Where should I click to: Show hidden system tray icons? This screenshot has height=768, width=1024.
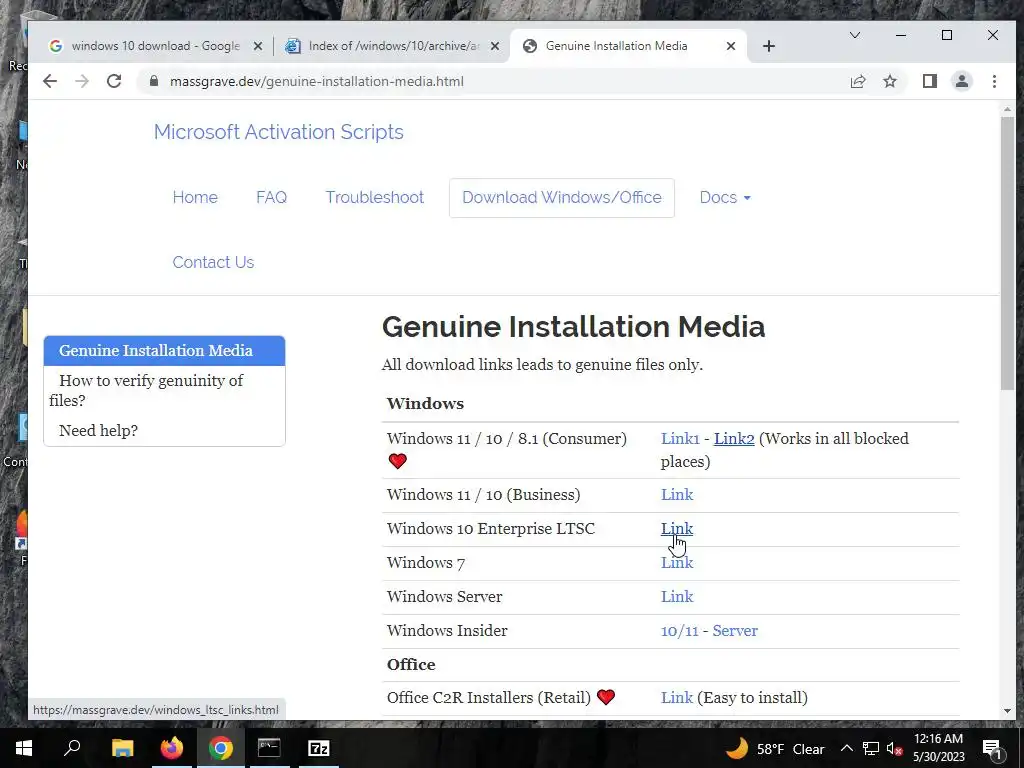point(846,748)
